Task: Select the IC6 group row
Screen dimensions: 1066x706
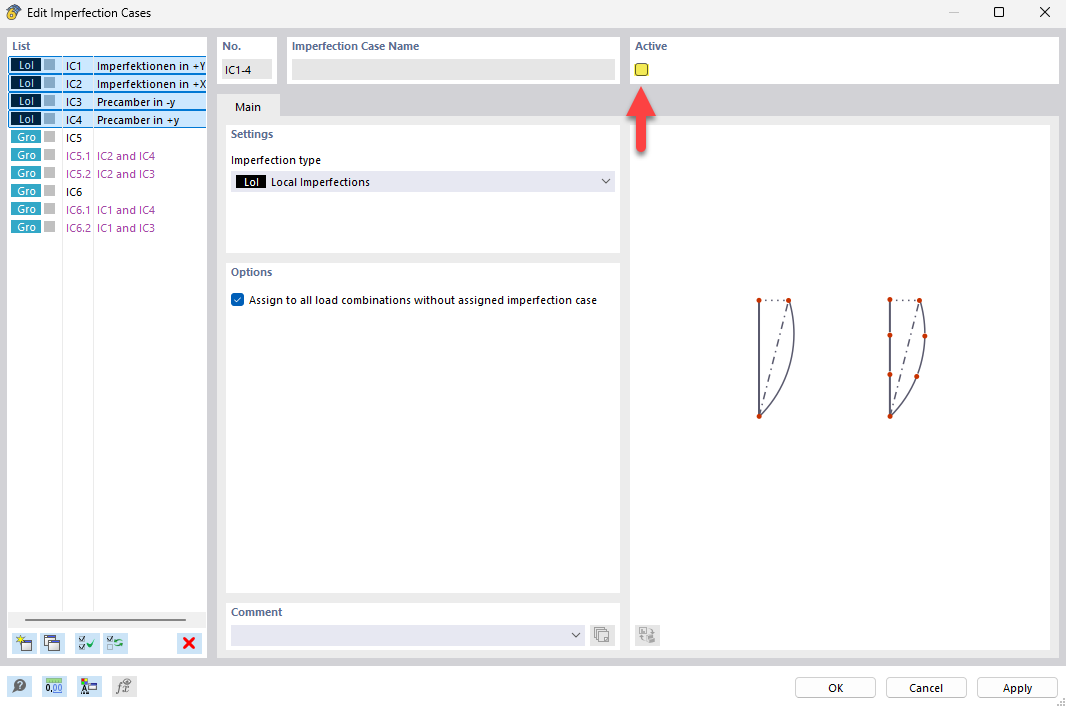Action: click(107, 192)
